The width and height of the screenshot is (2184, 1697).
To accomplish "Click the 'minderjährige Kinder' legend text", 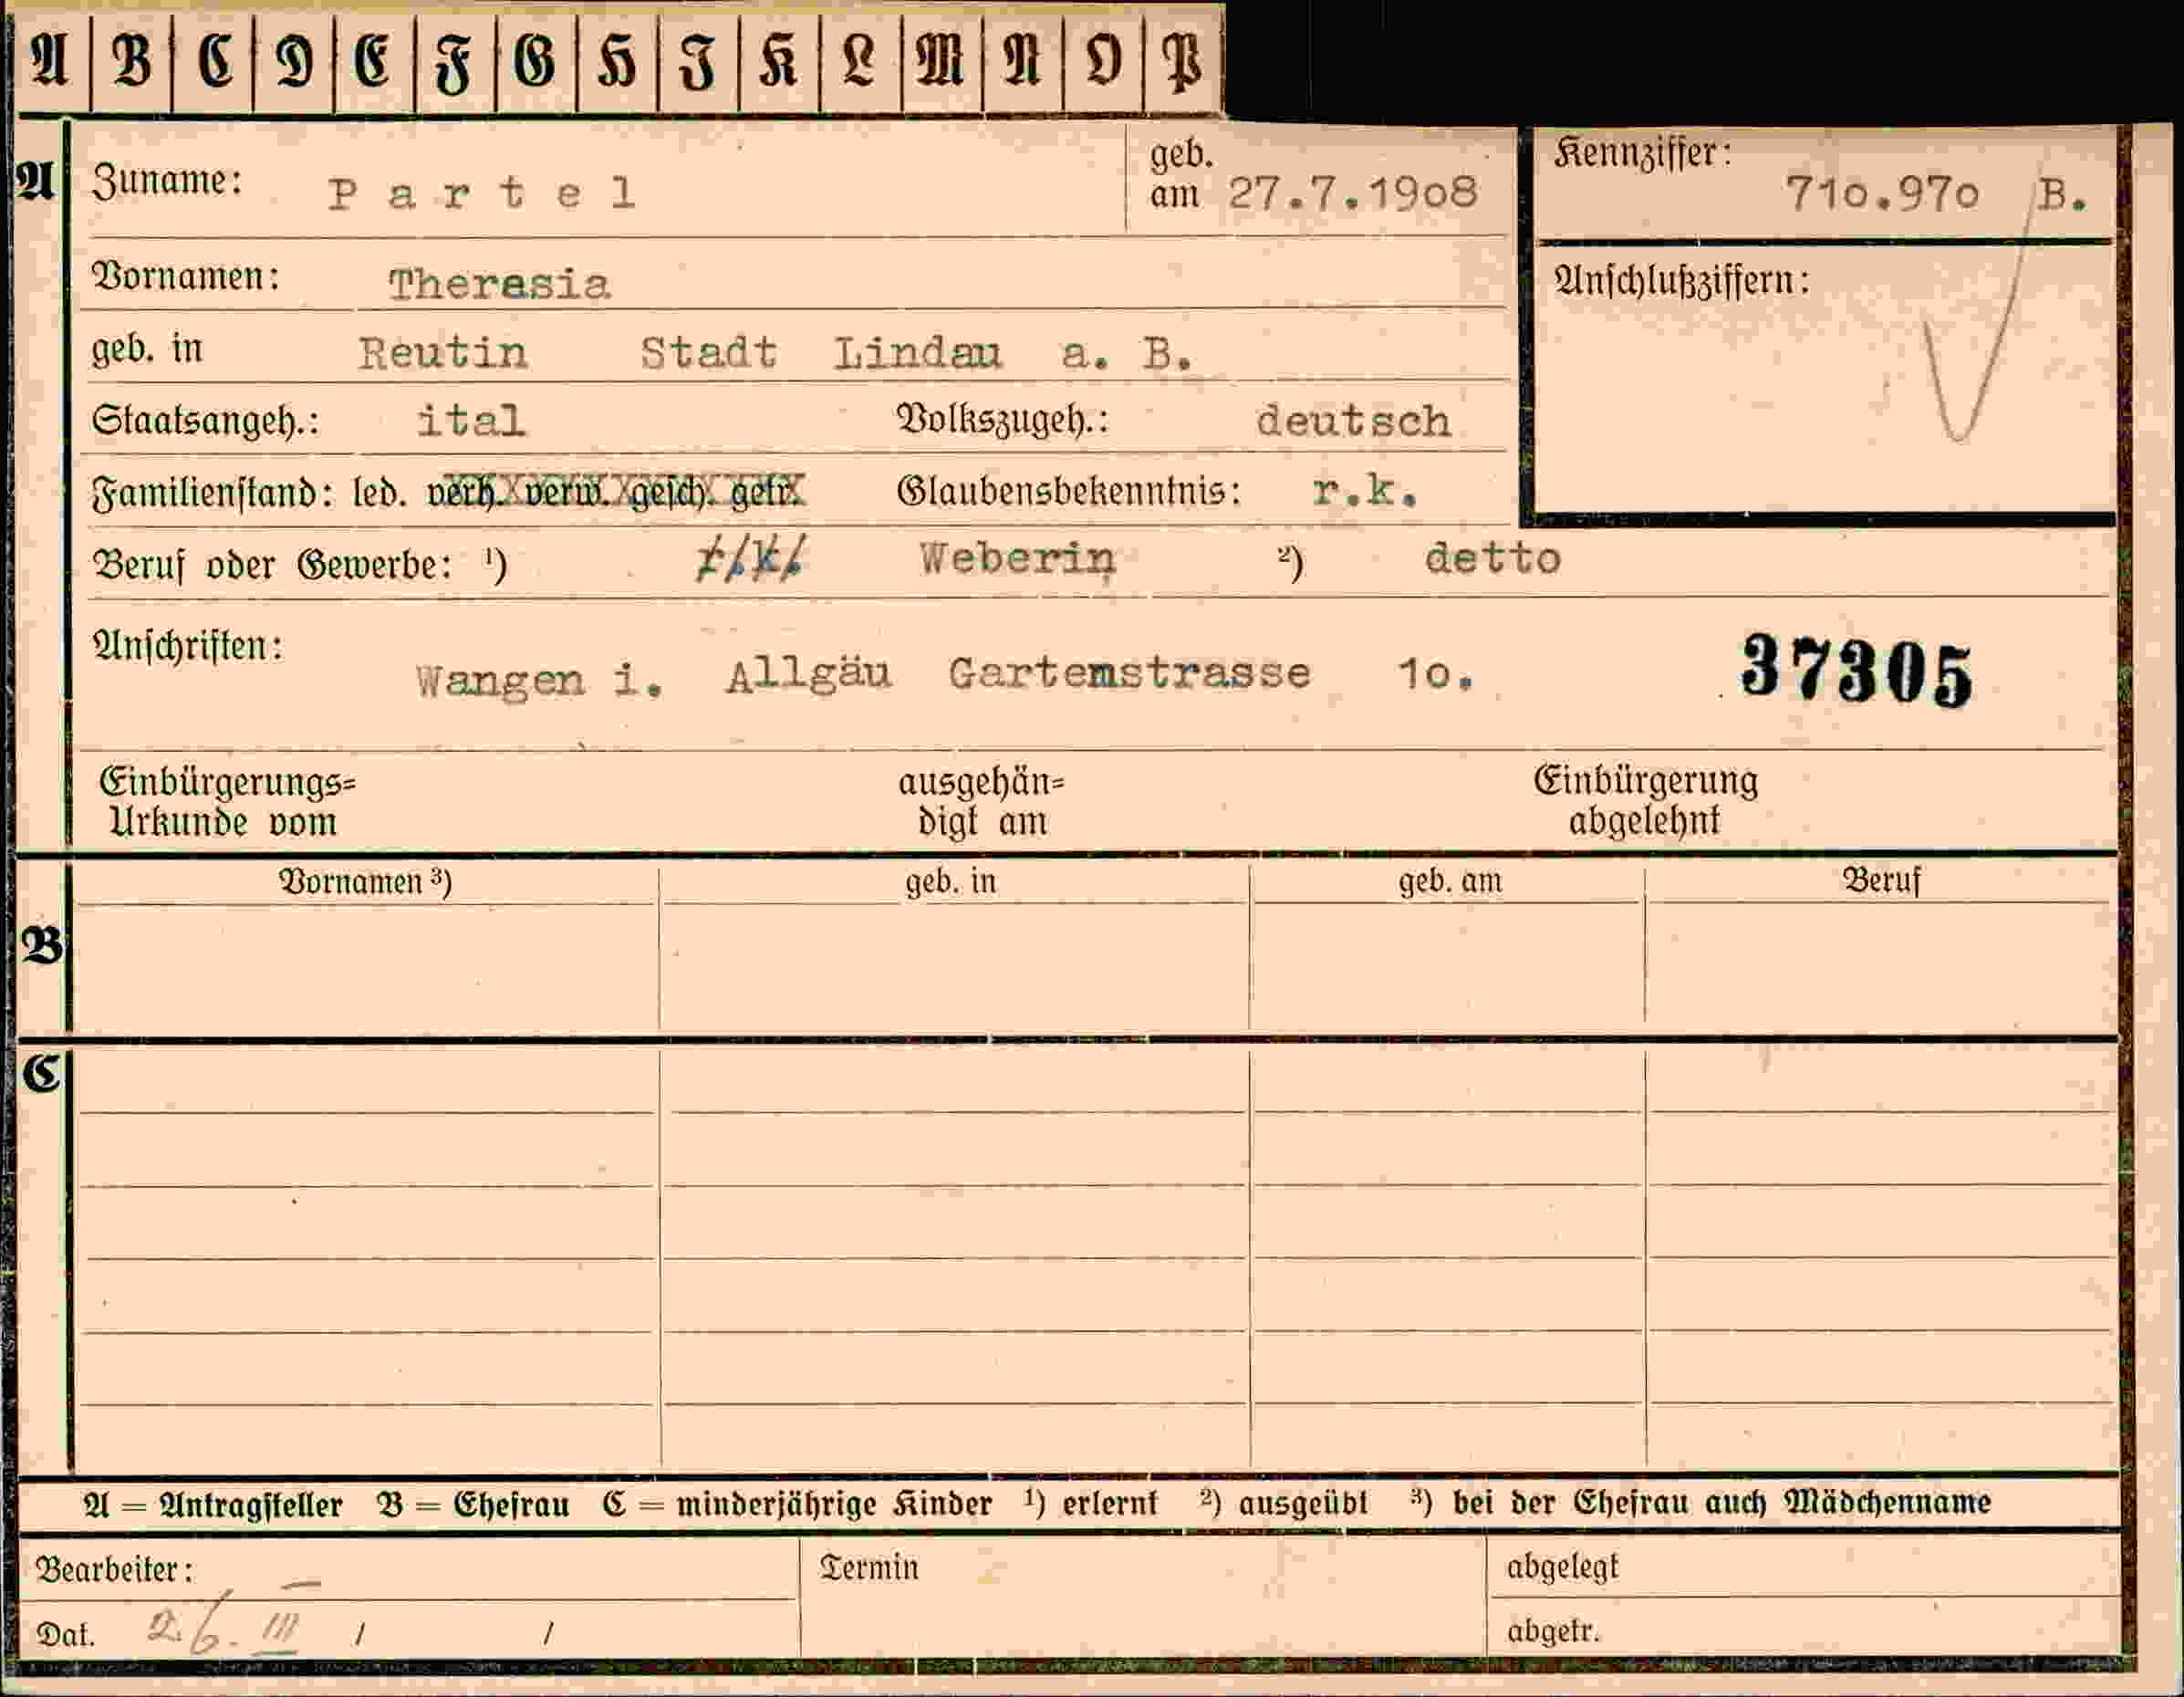I will (x=834, y=1504).
